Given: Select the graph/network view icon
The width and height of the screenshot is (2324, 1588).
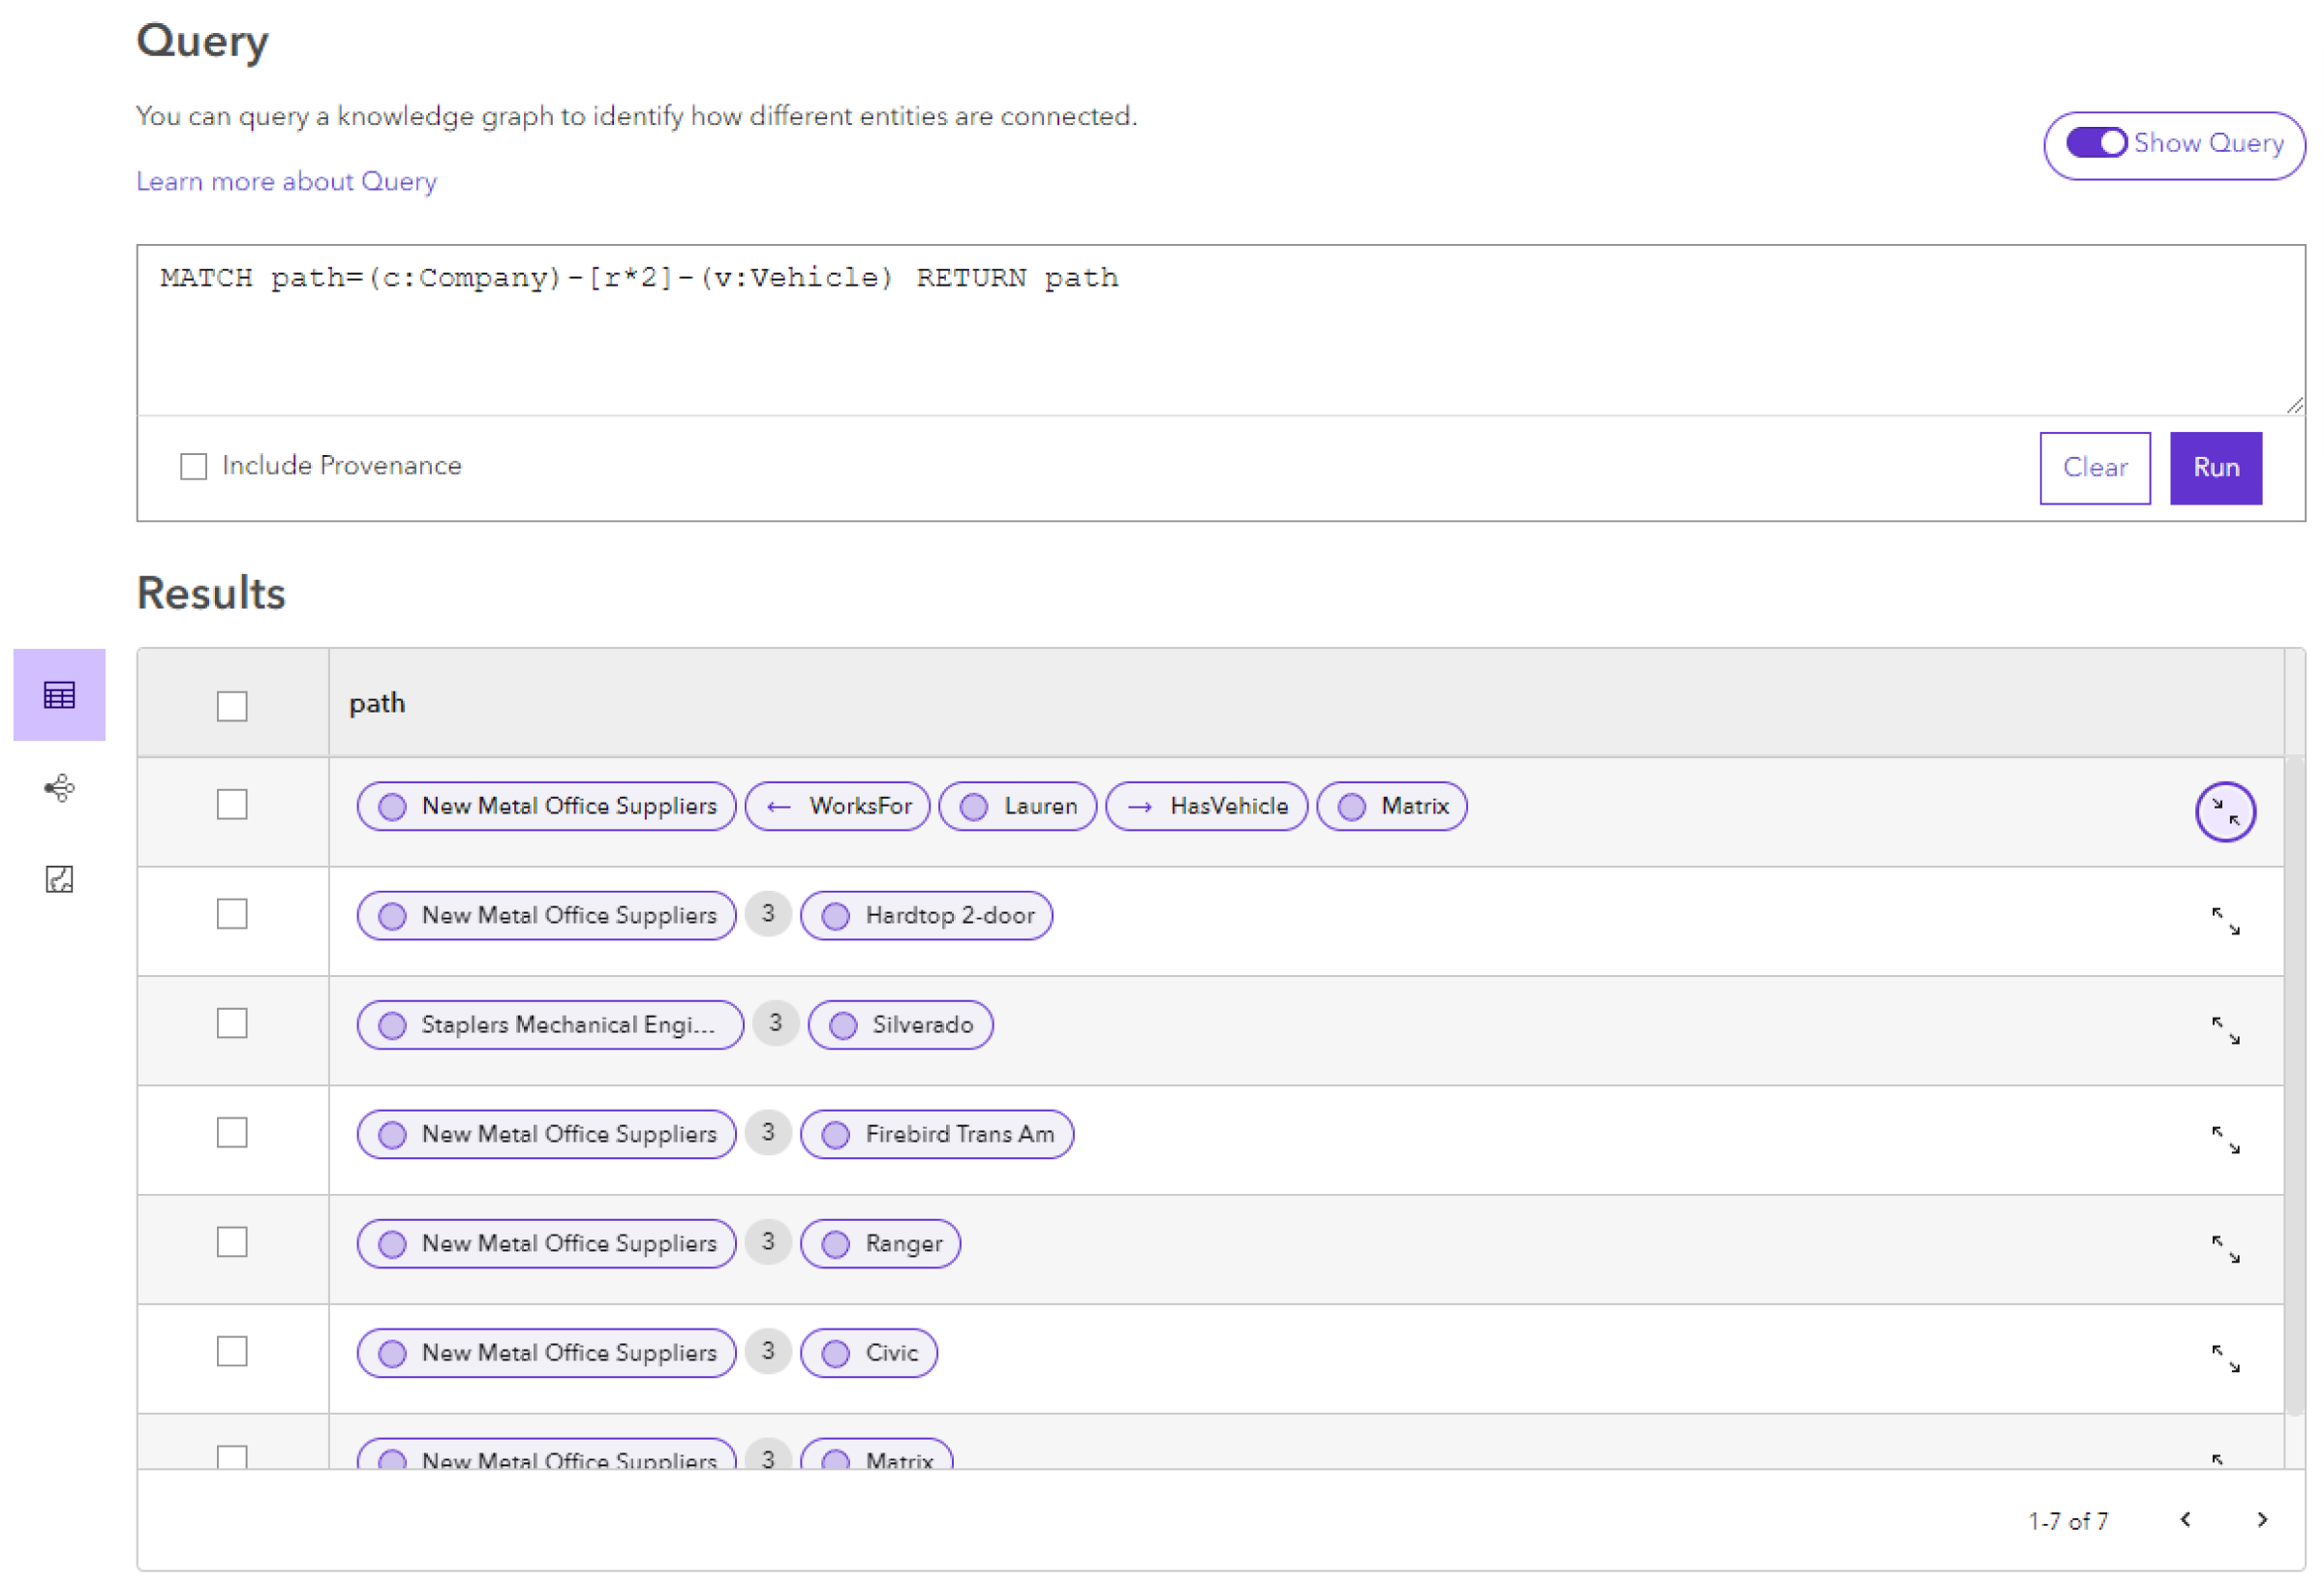Looking at the screenshot, I should click(x=64, y=788).
